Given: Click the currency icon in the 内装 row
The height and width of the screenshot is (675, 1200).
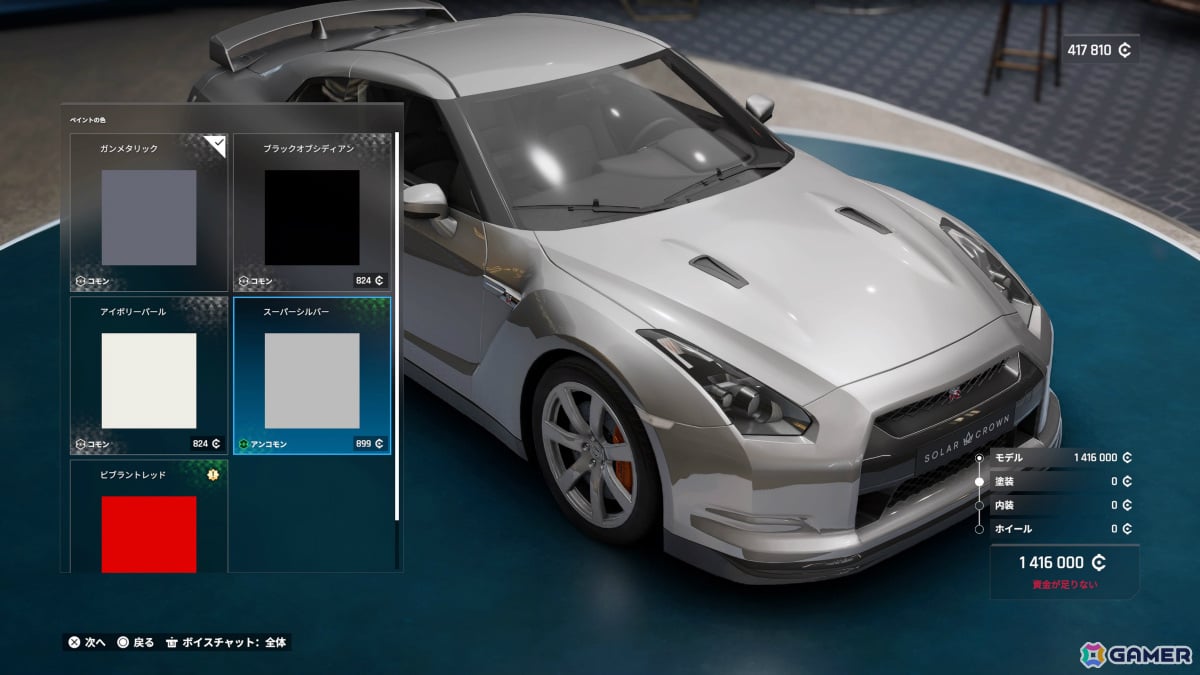Looking at the screenshot, I should 1127,505.
